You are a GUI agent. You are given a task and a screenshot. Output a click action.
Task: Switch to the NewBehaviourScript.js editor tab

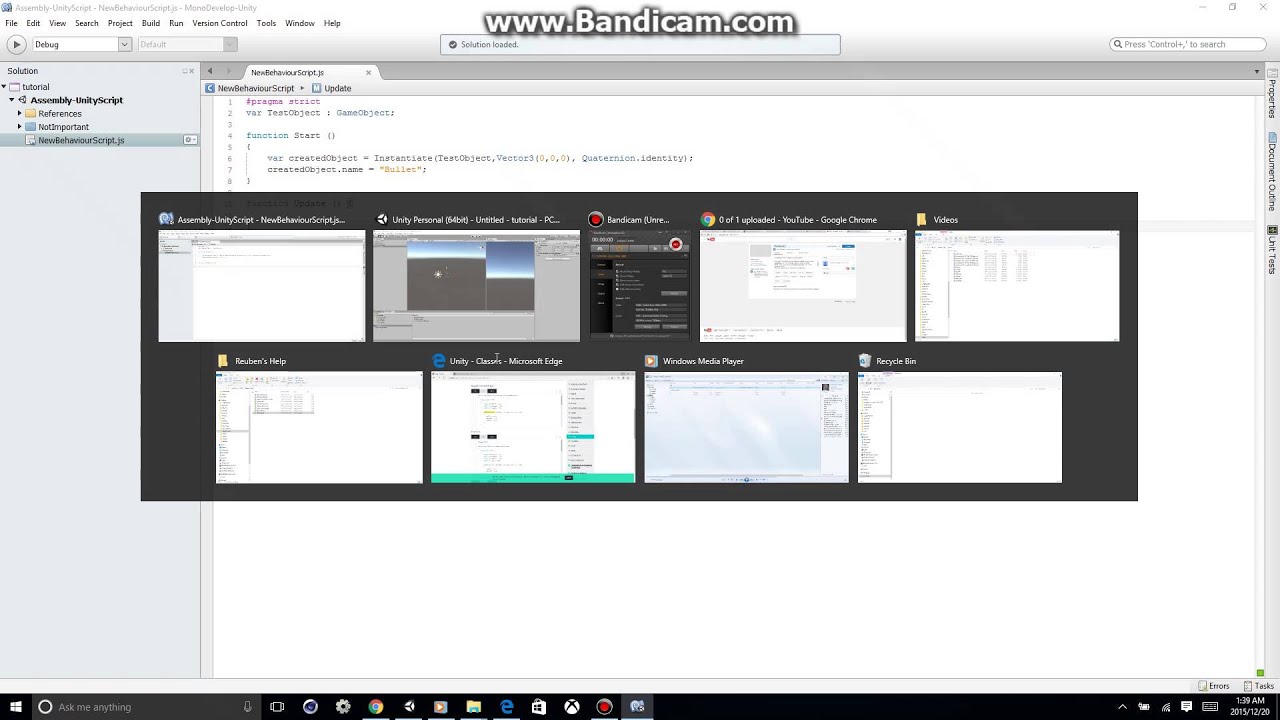tap(288, 72)
